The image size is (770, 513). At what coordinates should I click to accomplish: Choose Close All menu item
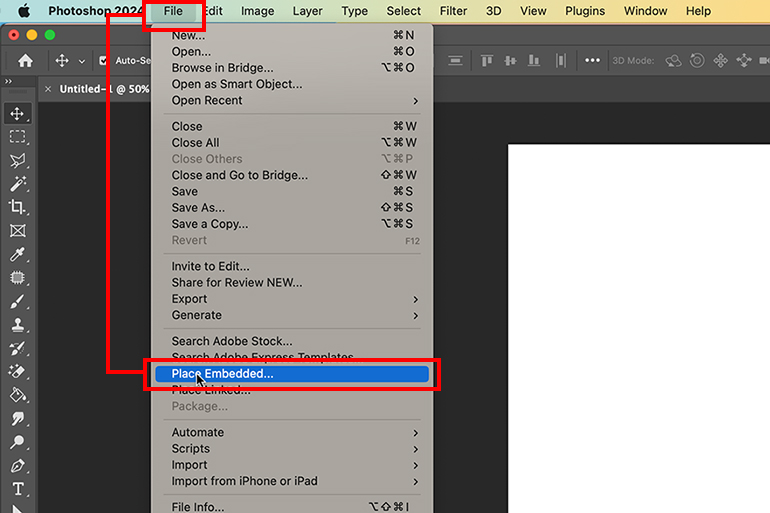(x=293, y=142)
